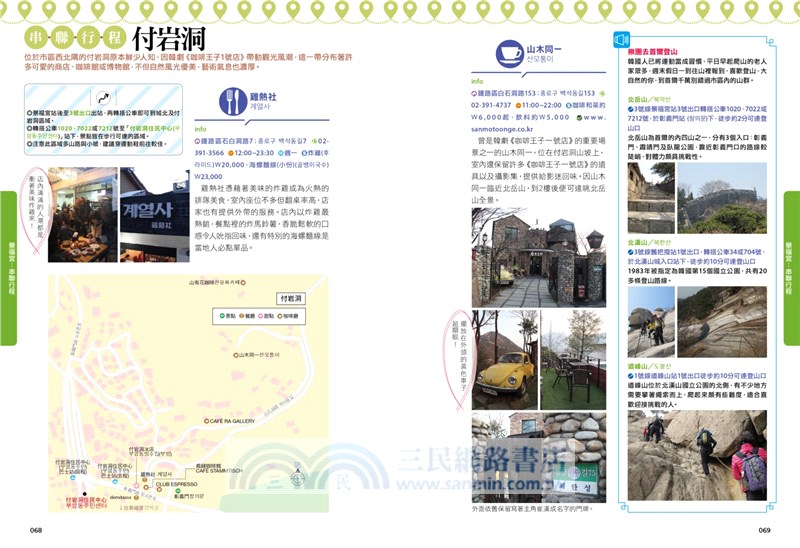
Task: Click the fork and knife restaurant icon
Action: click(234, 100)
